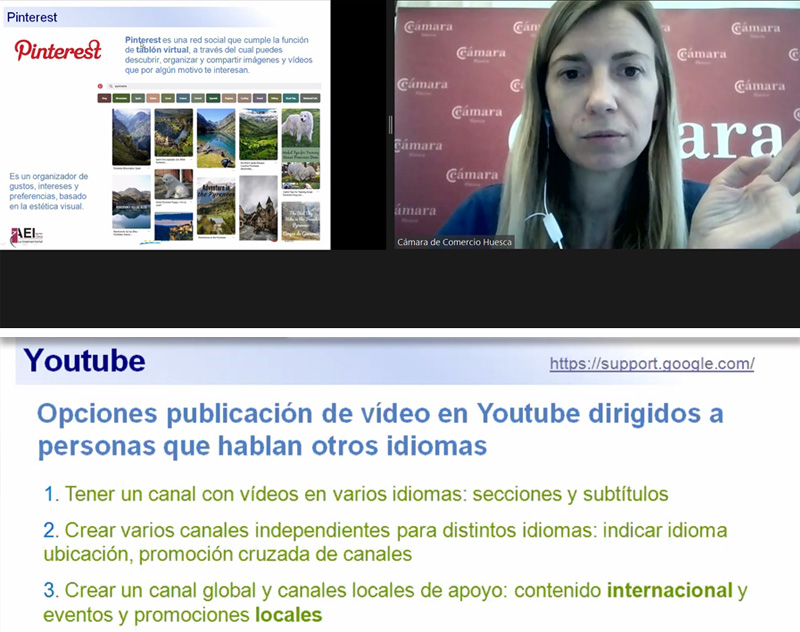Click the 'Cámara de Comercio Huesca' name label

click(454, 242)
